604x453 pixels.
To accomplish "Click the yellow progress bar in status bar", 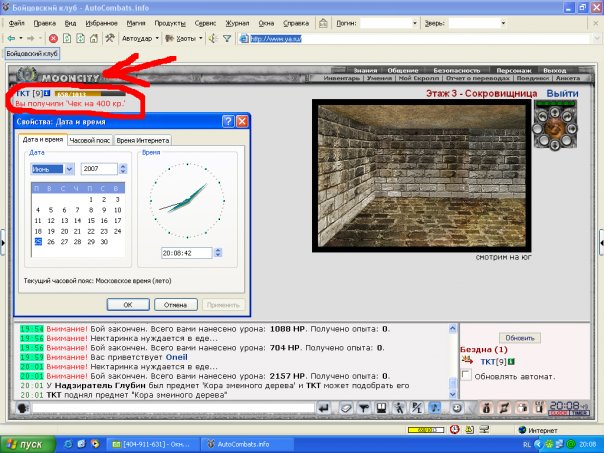I will (425, 430).
